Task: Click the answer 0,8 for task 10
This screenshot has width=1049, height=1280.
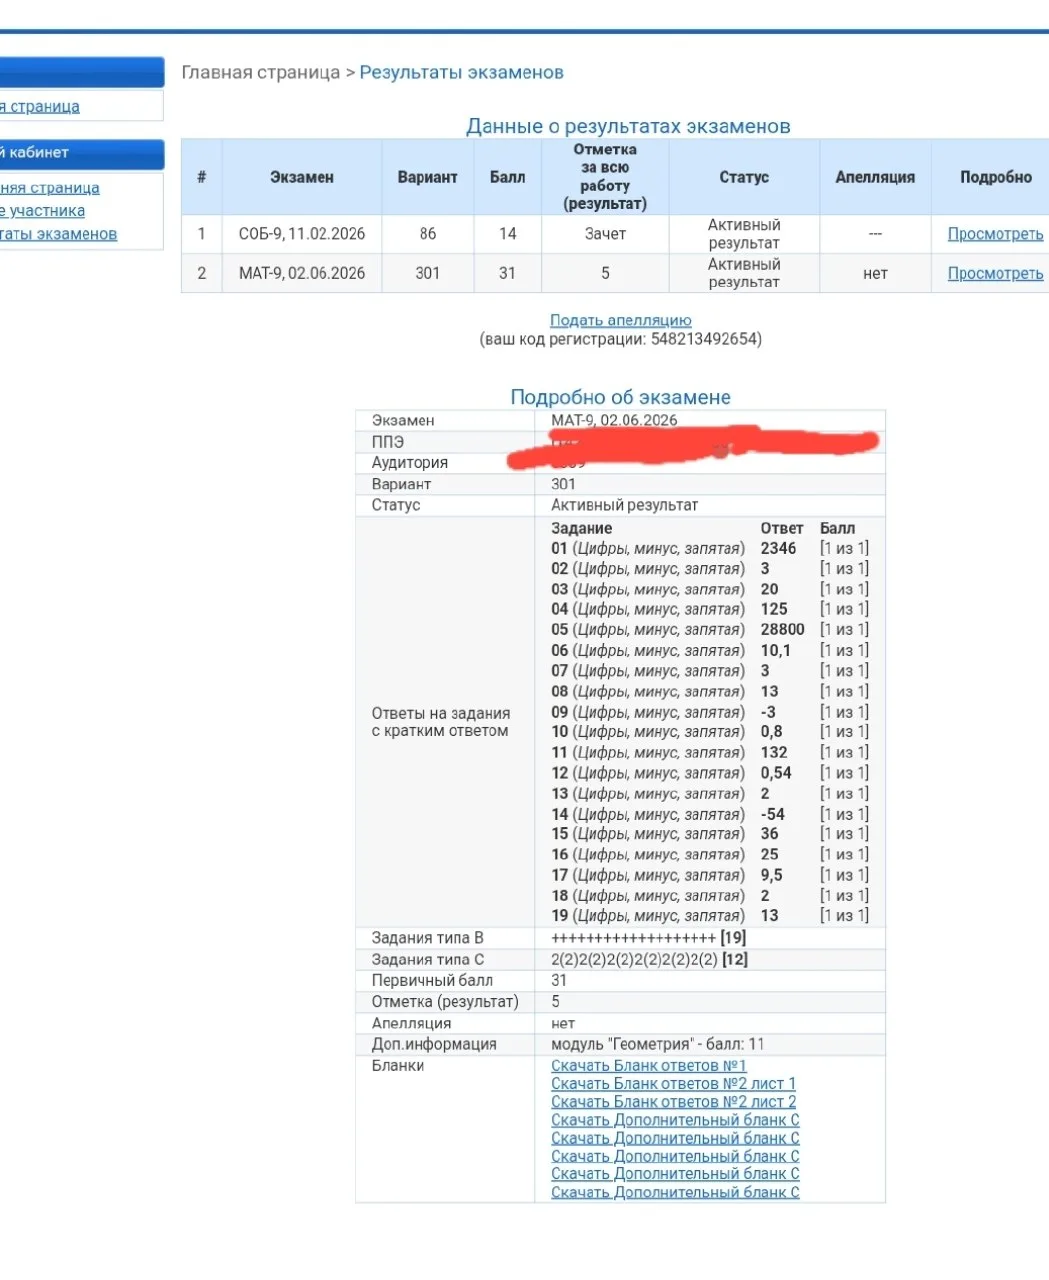Action: pos(771,732)
